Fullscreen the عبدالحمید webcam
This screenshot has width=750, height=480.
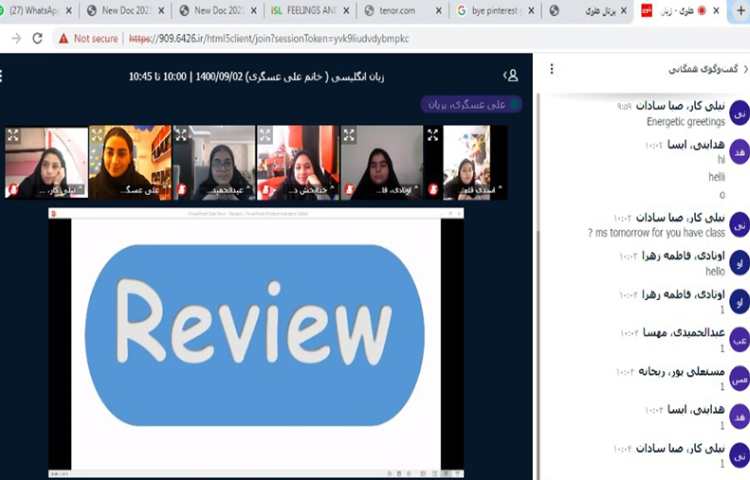click(181, 135)
